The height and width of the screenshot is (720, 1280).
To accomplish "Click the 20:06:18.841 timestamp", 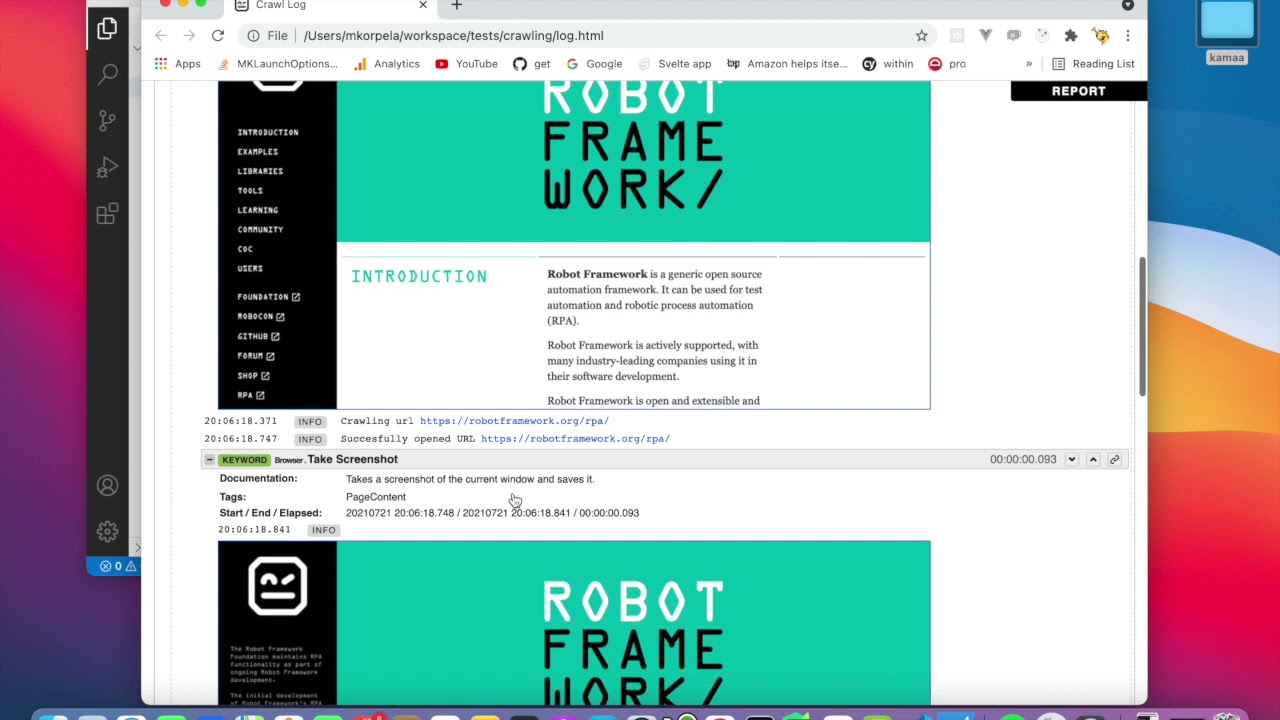I will coord(254,530).
